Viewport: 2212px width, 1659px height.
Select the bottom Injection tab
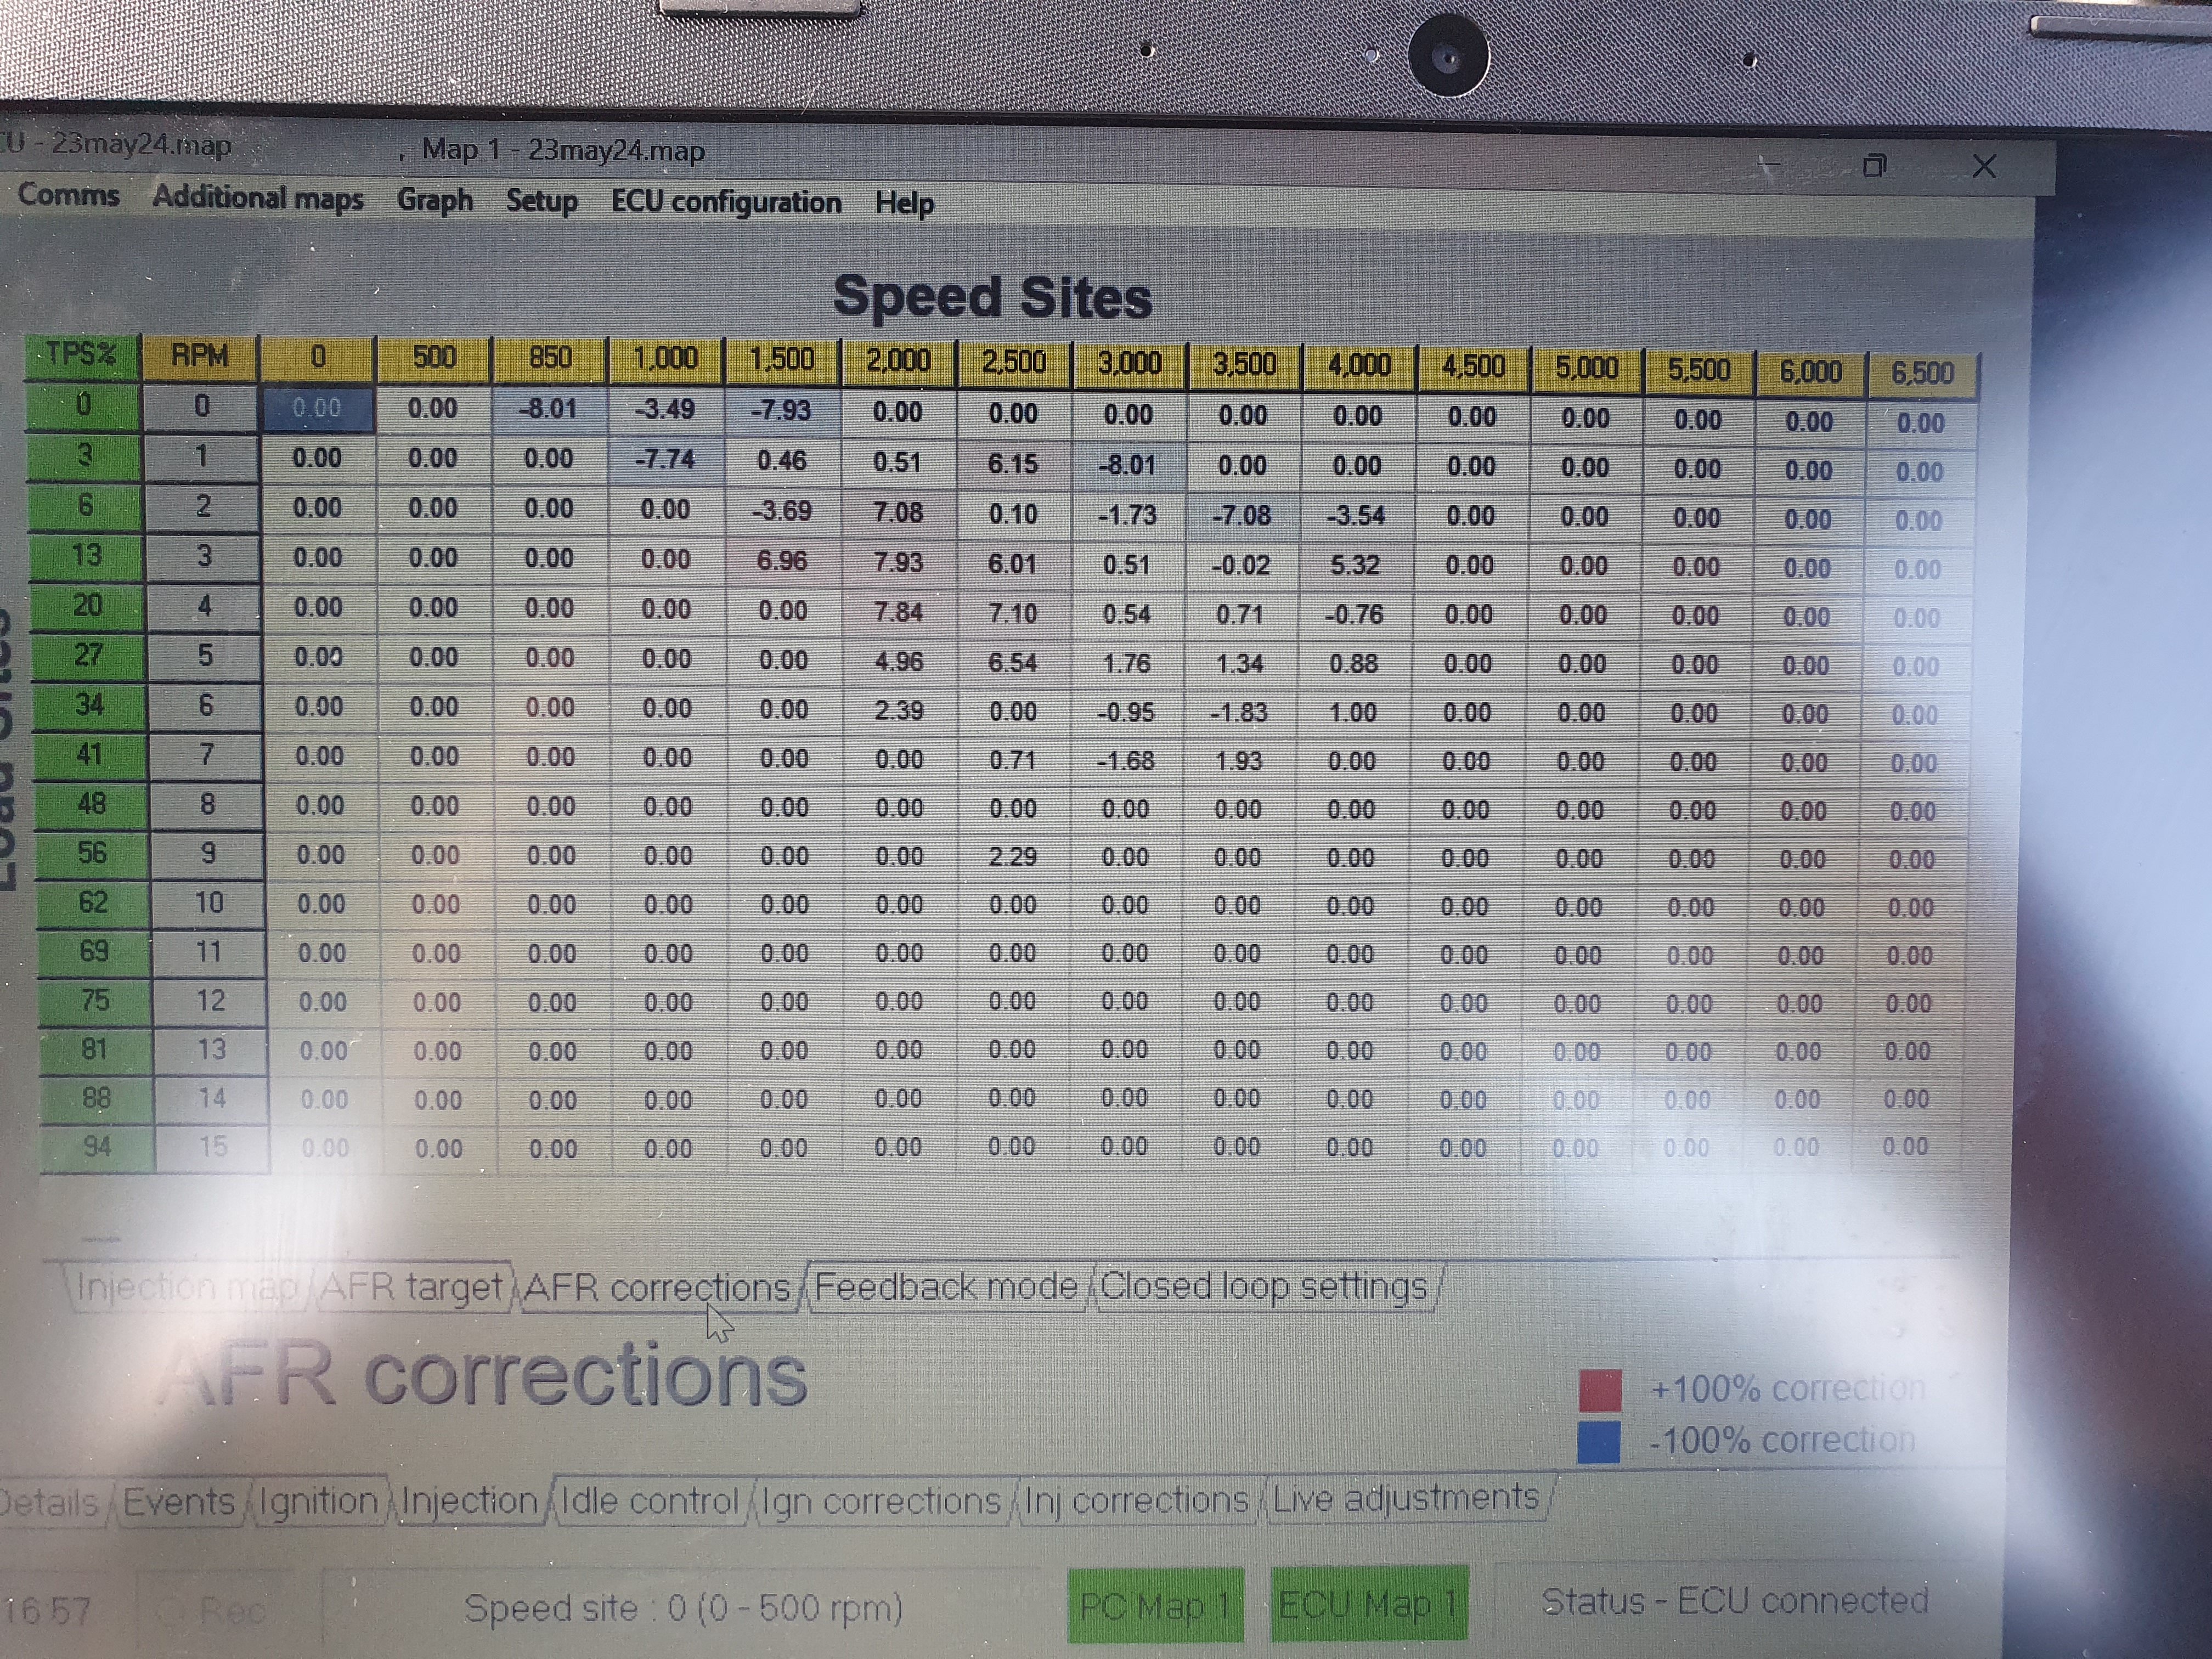tap(470, 1501)
